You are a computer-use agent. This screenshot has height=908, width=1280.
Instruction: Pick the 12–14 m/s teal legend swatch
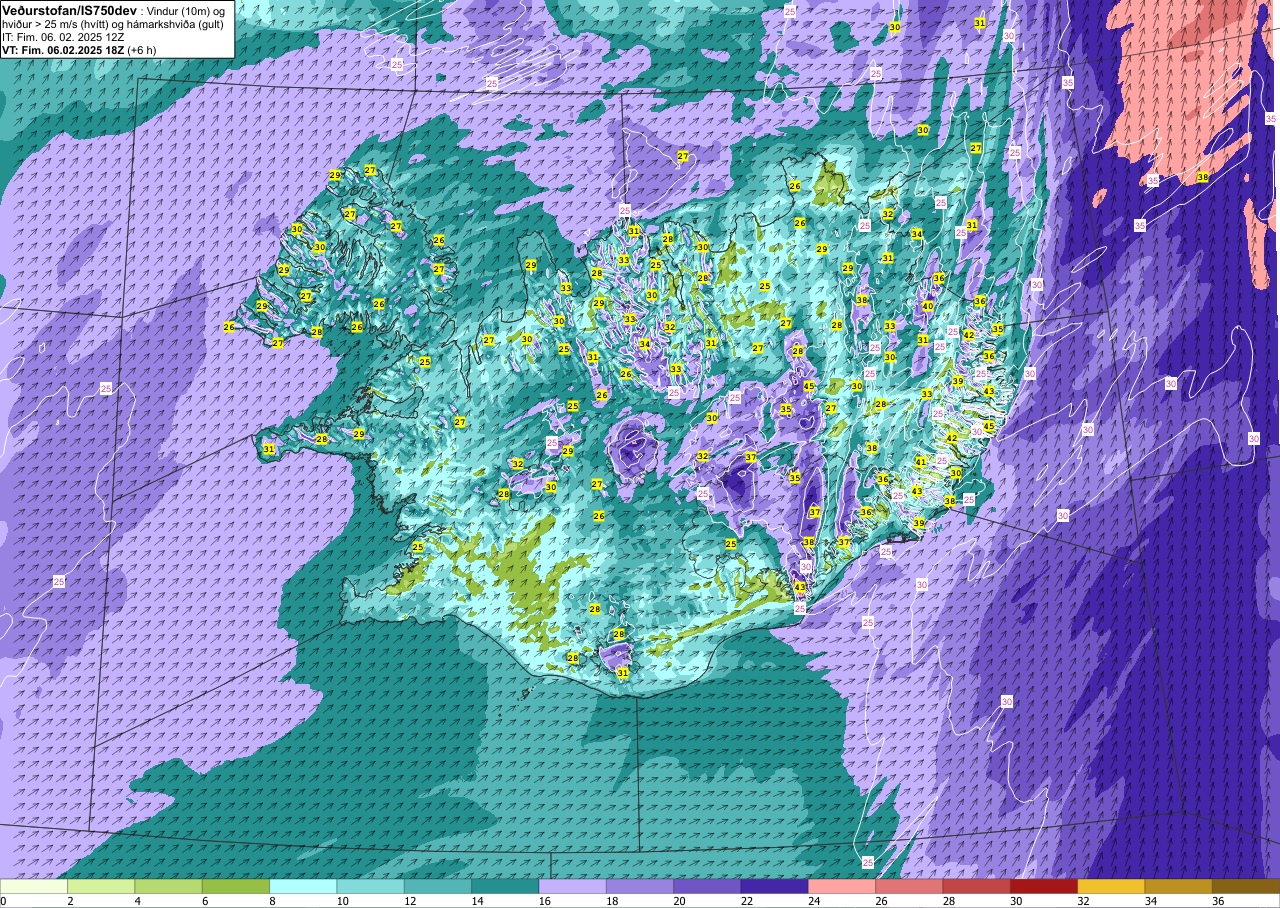coord(438,886)
